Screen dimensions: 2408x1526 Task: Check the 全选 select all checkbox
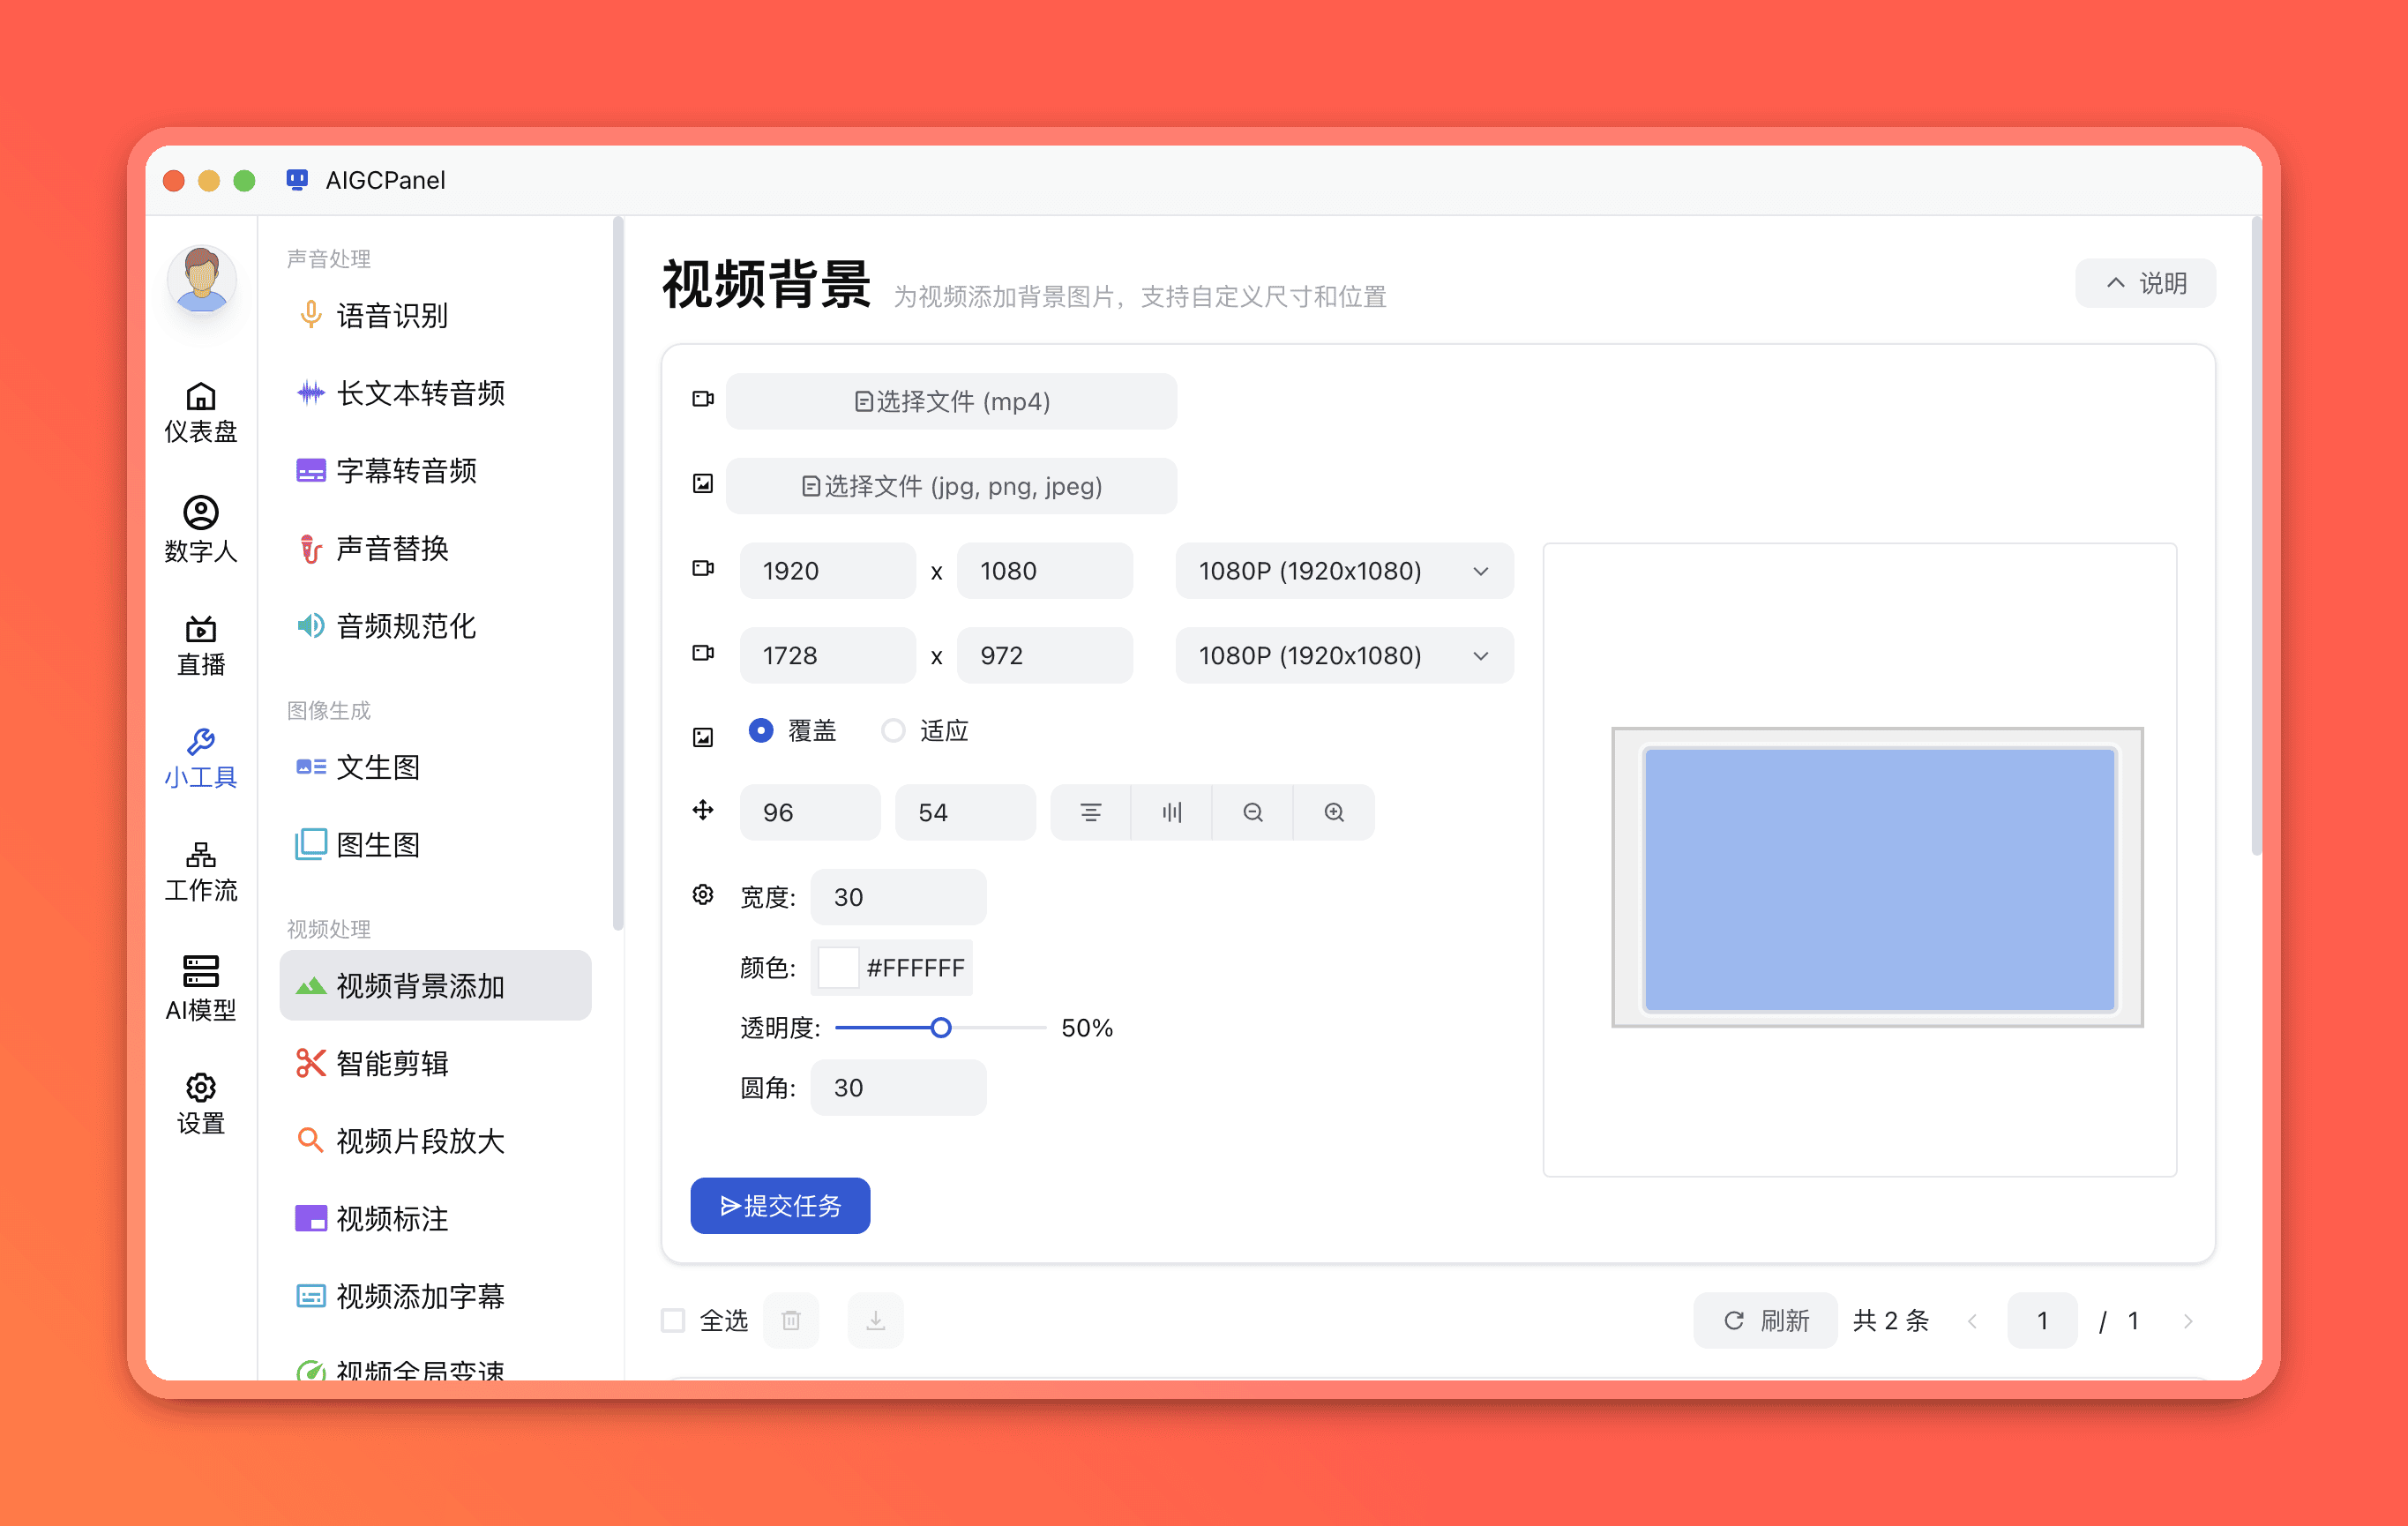(x=674, y=1321)
